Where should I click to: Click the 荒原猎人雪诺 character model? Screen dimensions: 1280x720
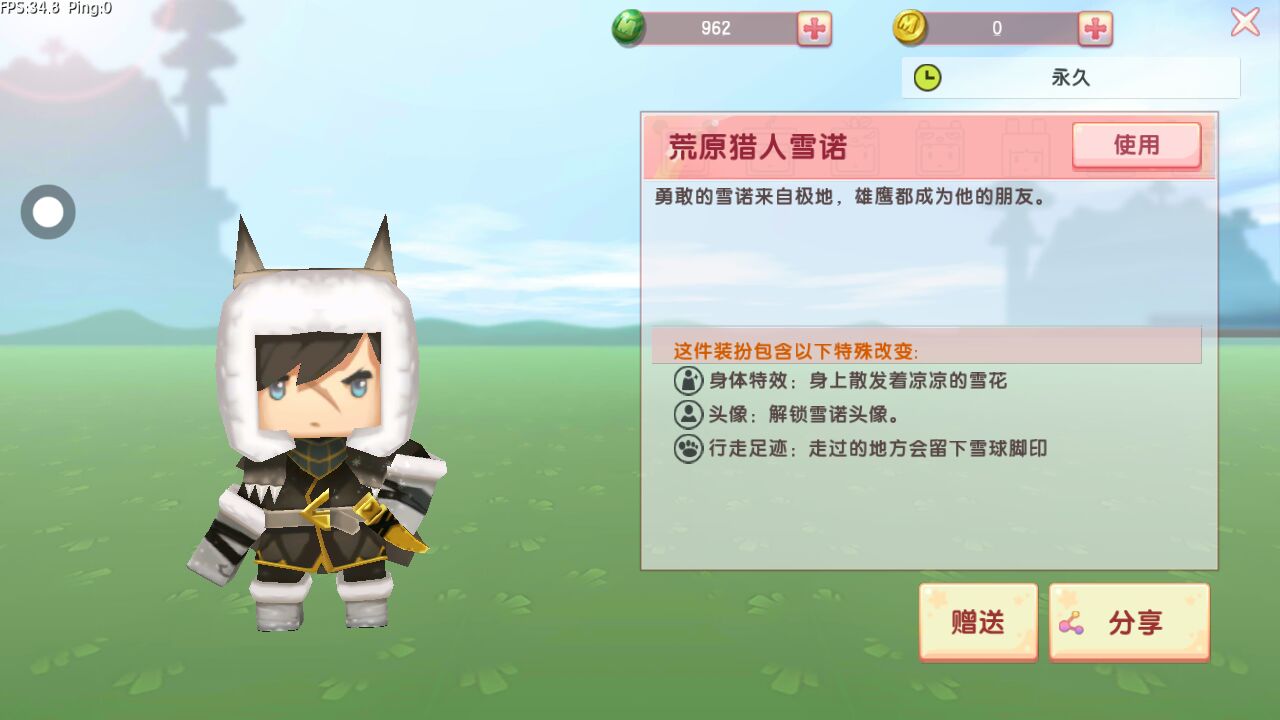tap(316, 425)
